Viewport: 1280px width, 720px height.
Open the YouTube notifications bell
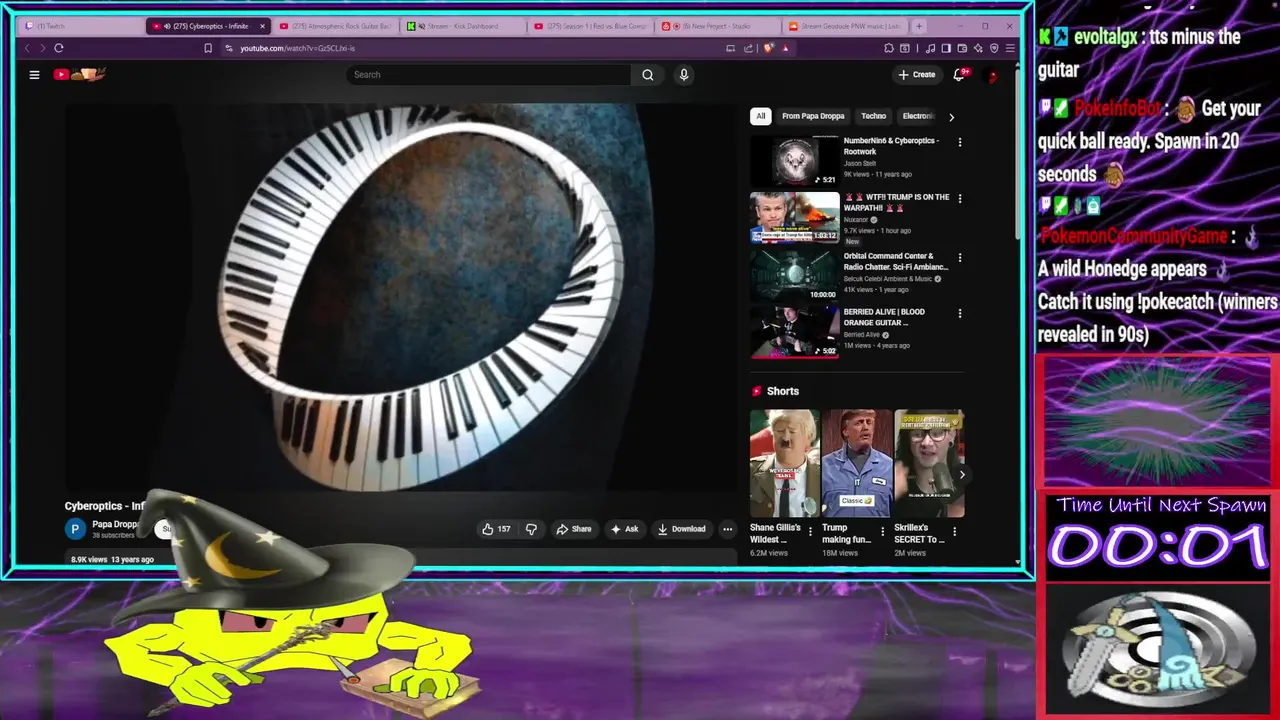(x=959, y=74)
